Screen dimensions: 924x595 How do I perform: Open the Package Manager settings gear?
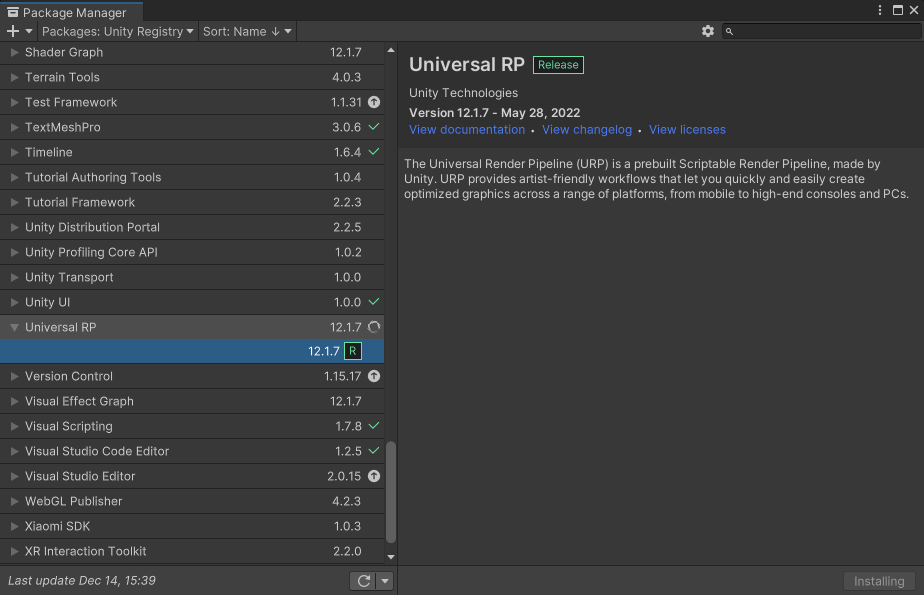[708, 31]
